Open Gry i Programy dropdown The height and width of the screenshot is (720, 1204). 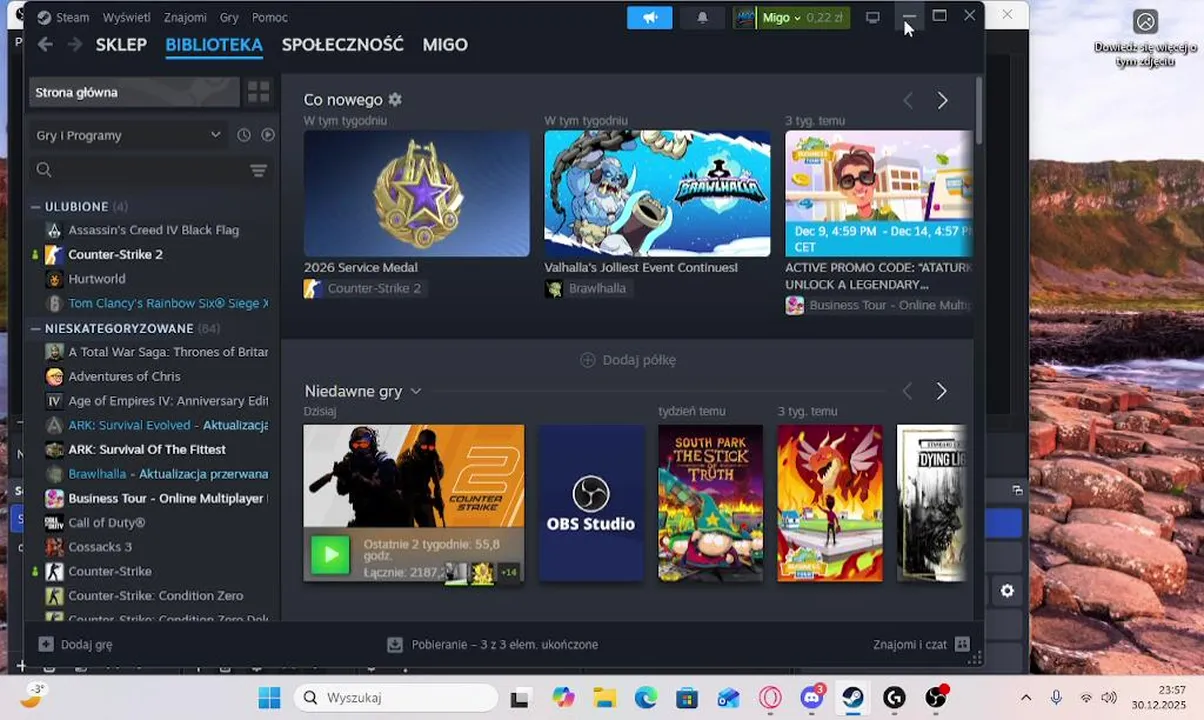pyautogui.click(x=127, y=135)
